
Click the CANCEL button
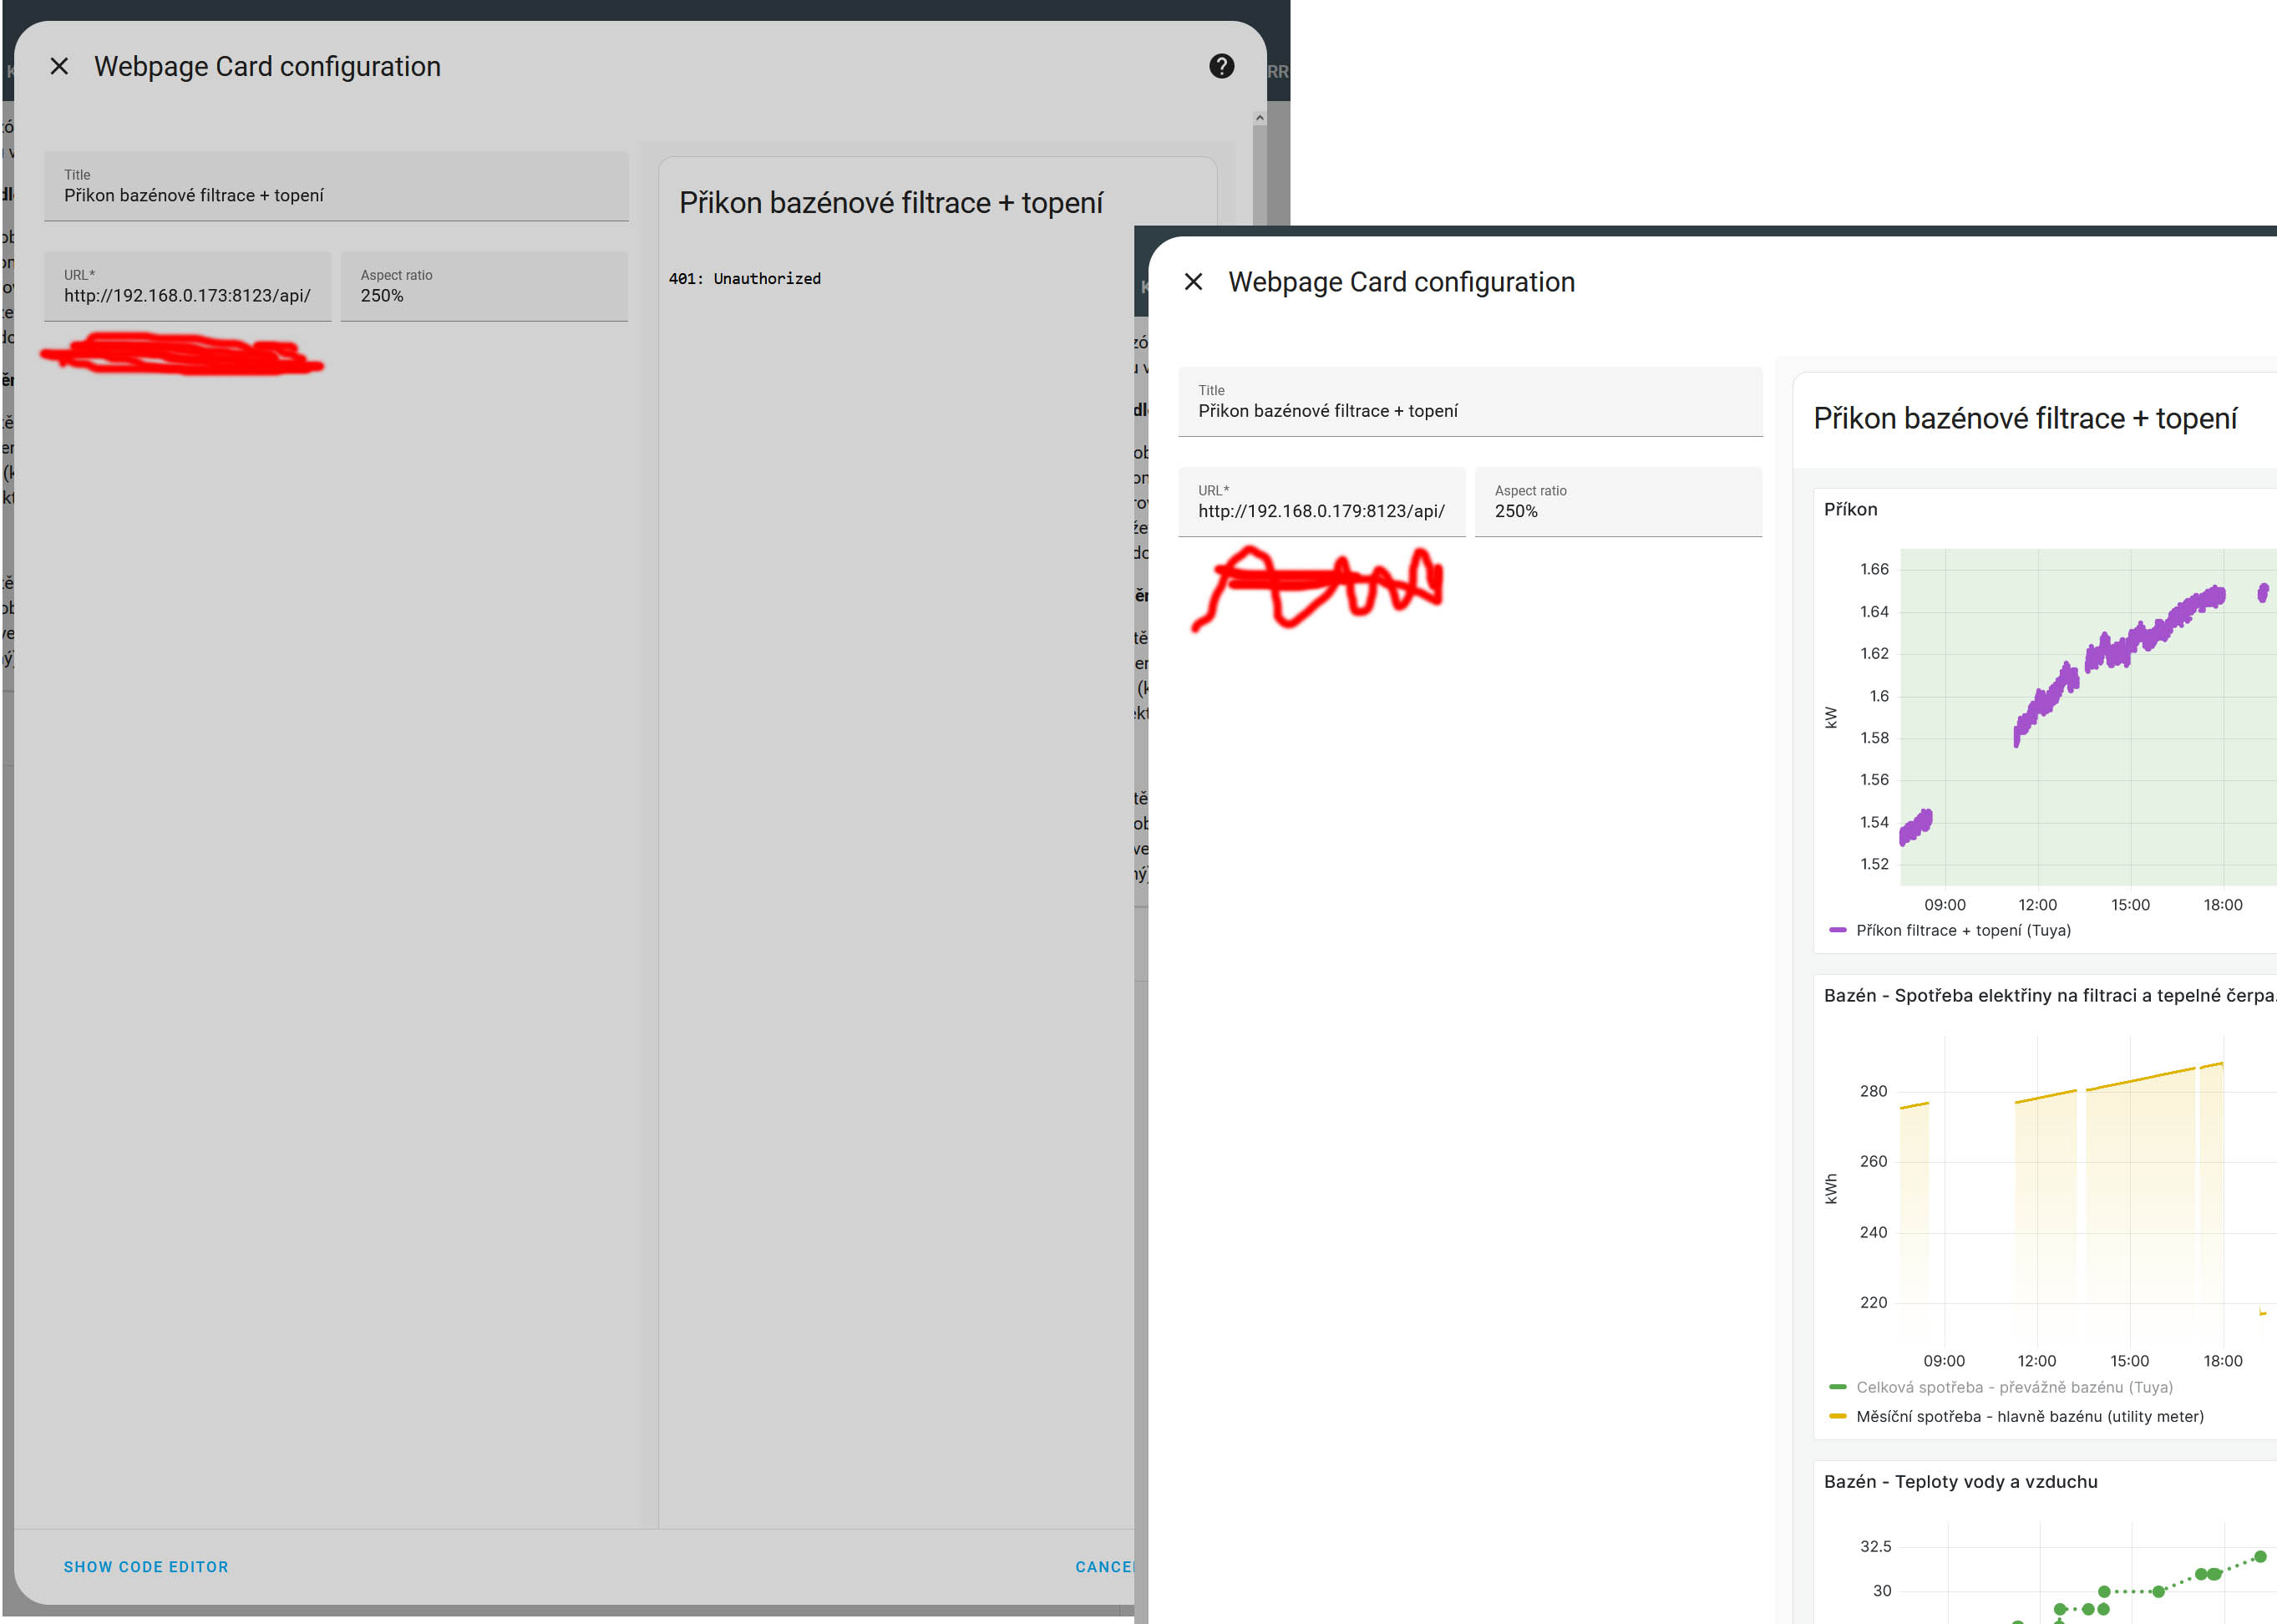(x=1103, y=1567)
